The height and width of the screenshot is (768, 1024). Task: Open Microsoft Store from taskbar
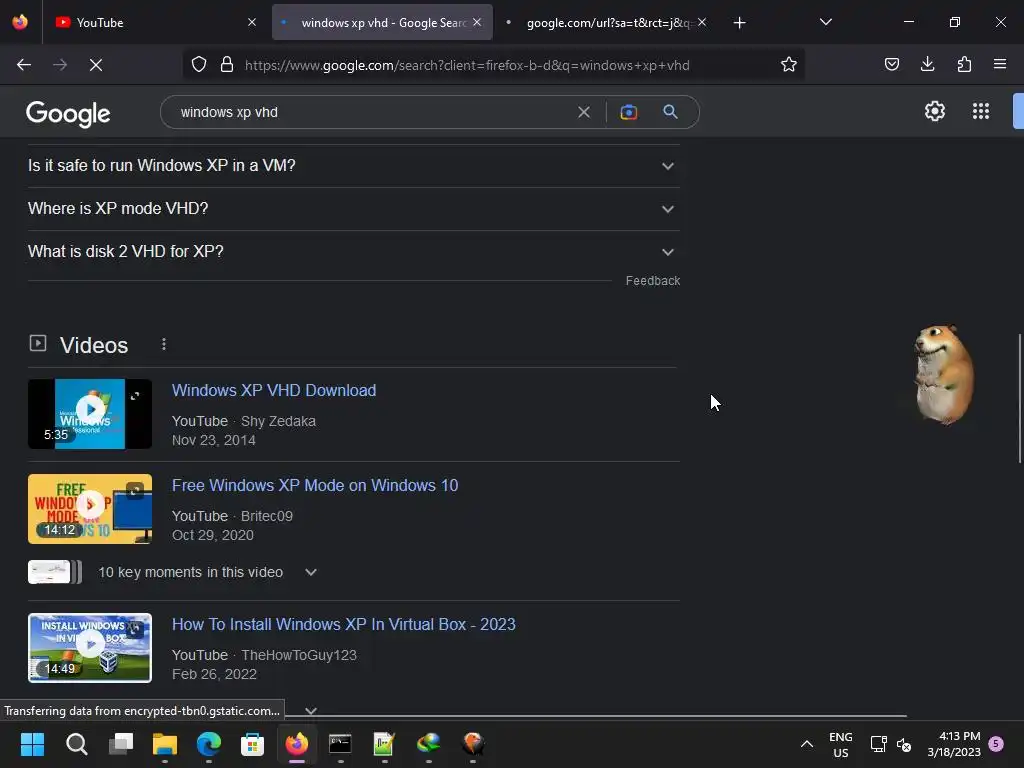tap(252, 743)
